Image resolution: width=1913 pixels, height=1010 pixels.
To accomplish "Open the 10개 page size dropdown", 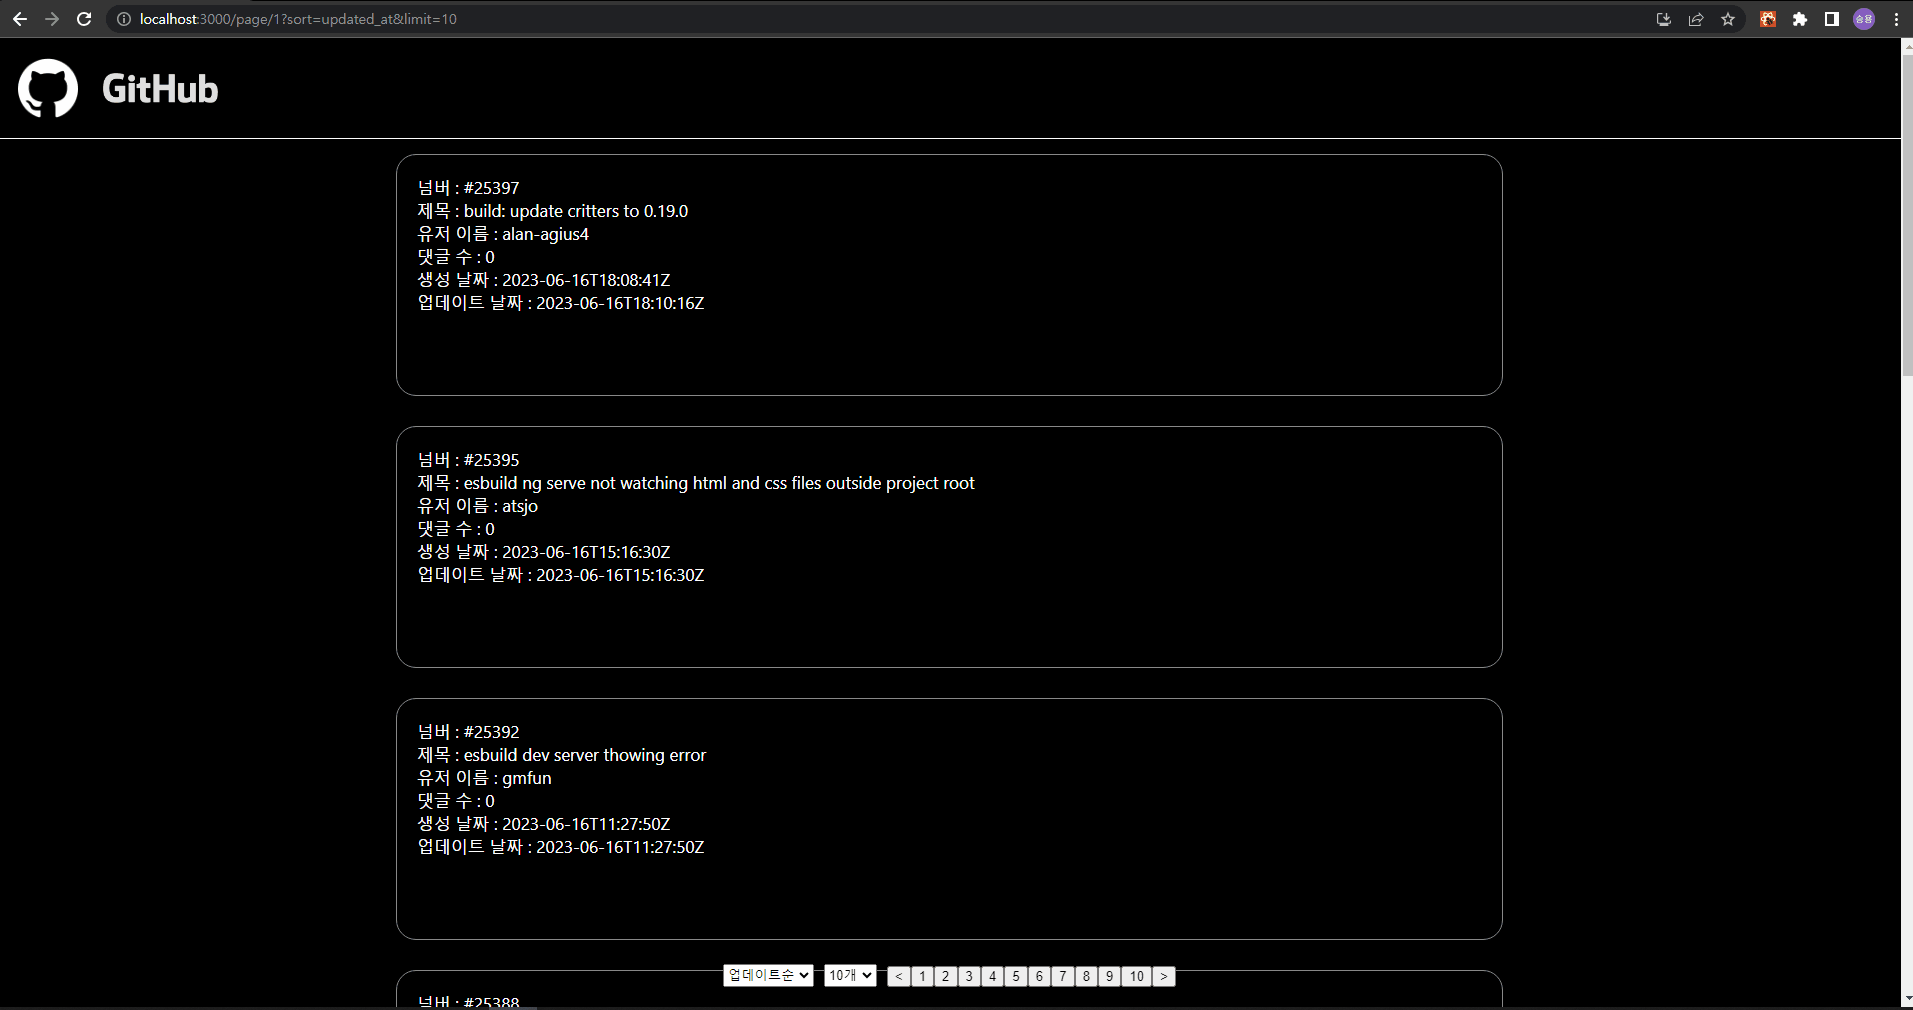I will coord(849,975).
